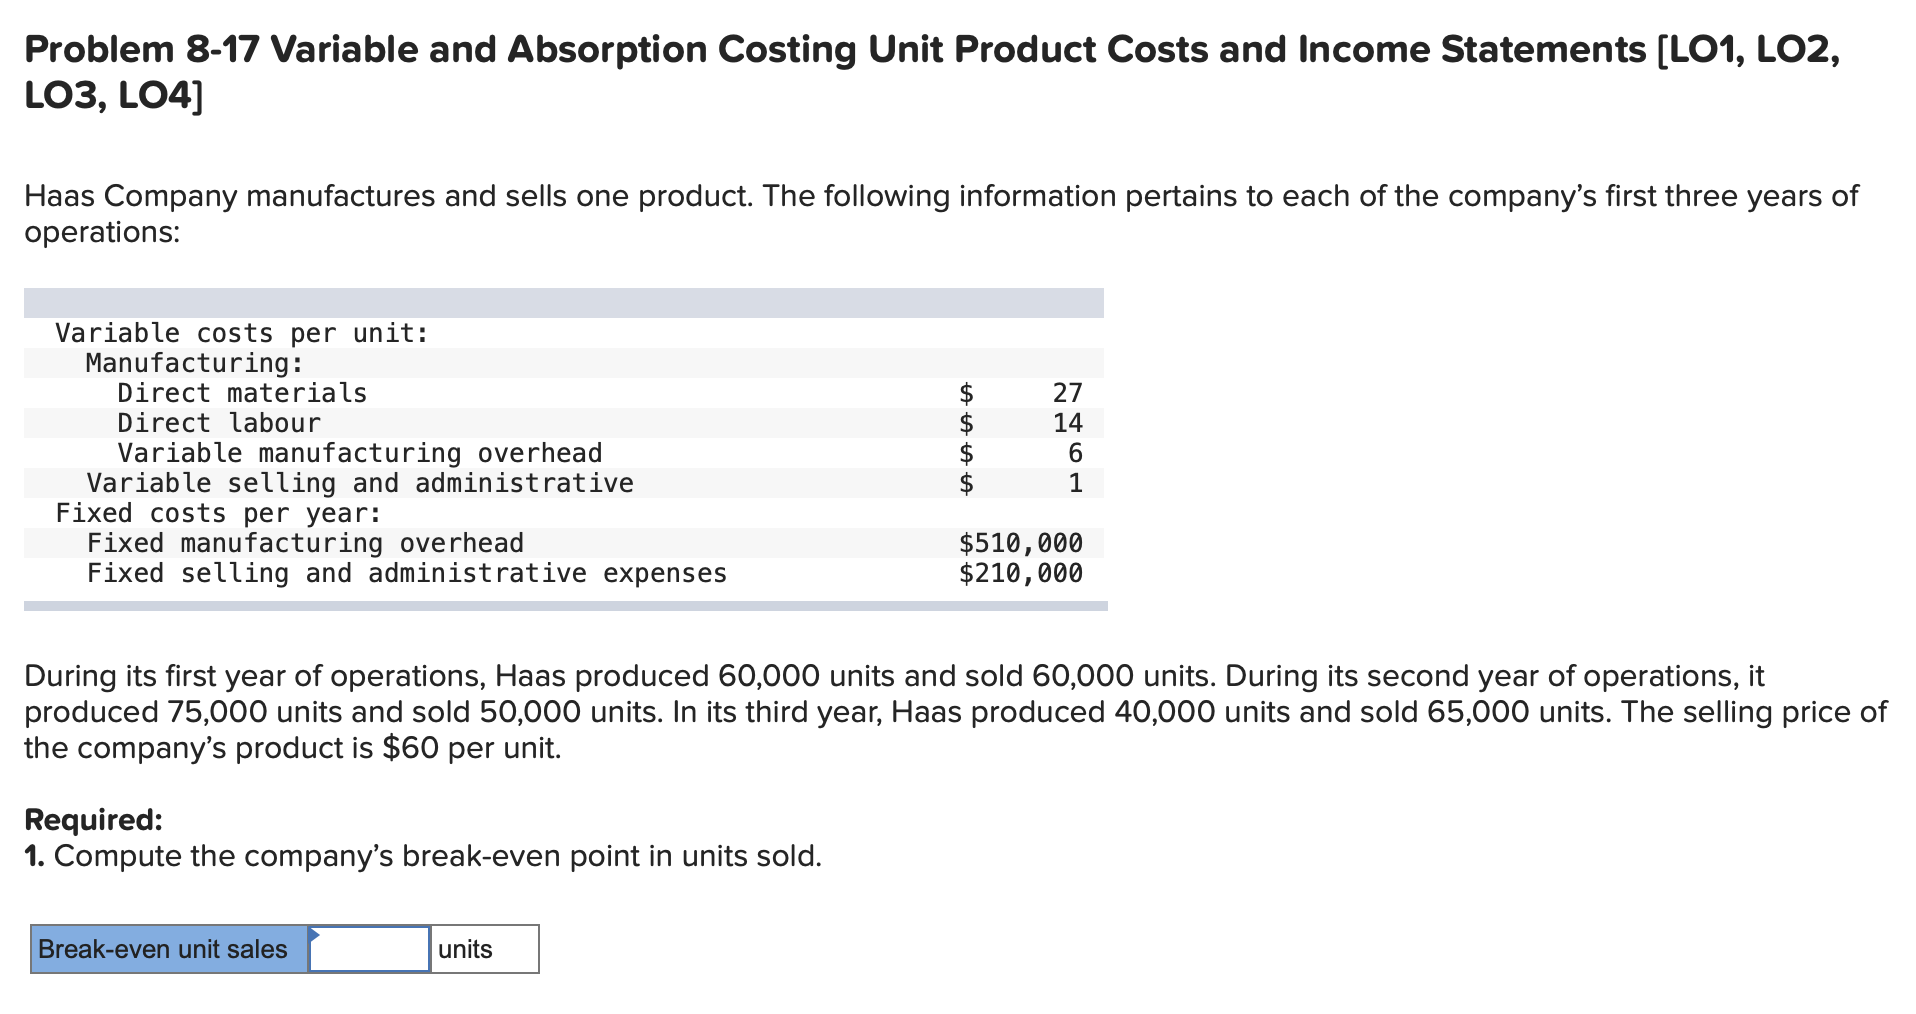Click the Required: section heading
This screenshot has height=1014, width=1916.
pyautogui.click(x=92, y=818)
